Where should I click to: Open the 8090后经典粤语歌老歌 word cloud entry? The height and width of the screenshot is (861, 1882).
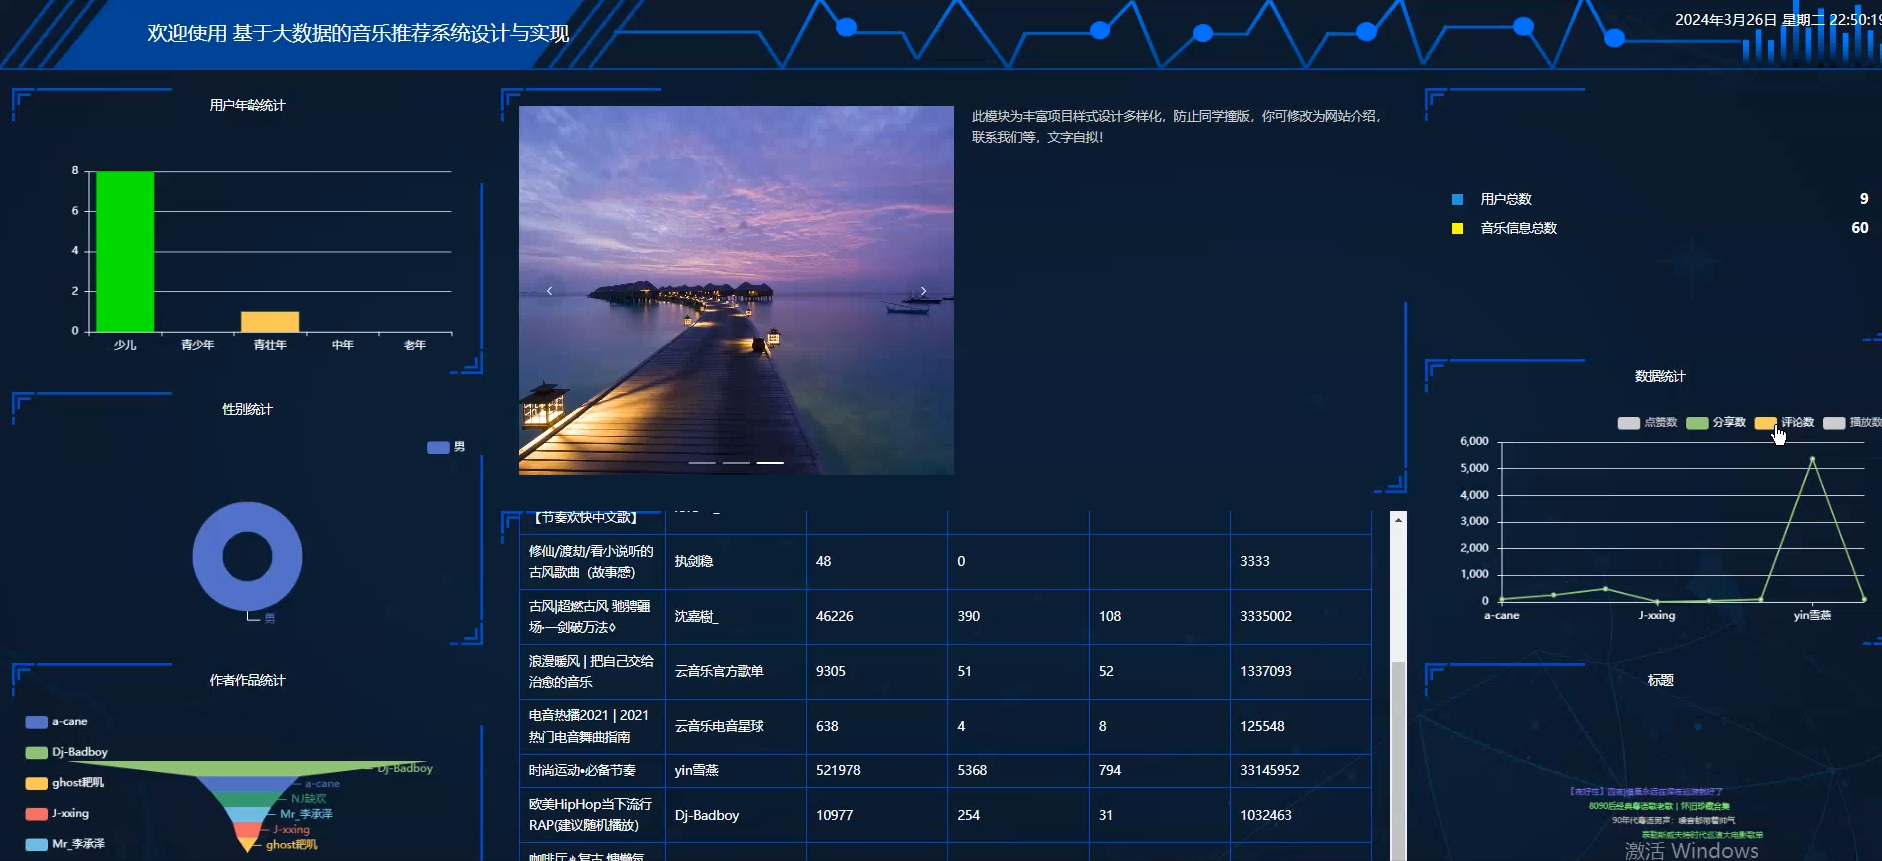tap(1658, 806)
